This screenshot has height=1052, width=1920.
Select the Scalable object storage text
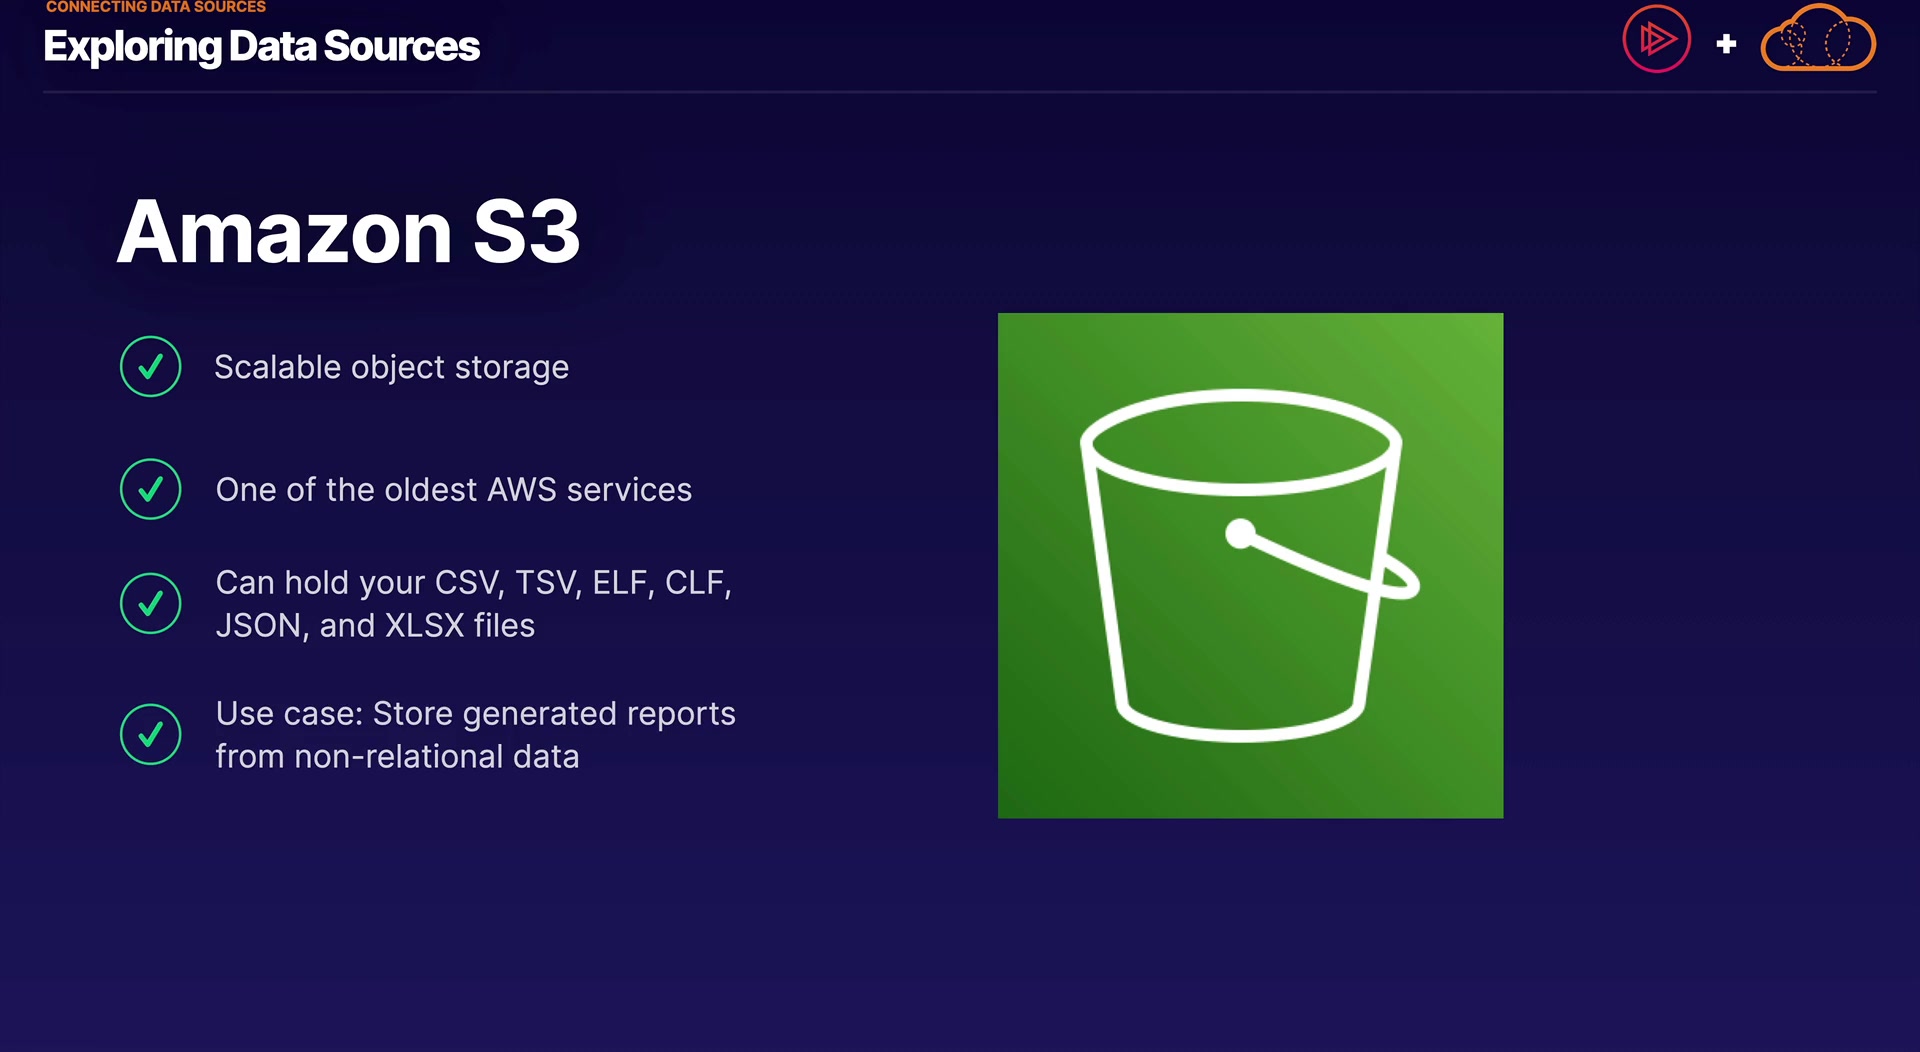click(x=391, y=367)
